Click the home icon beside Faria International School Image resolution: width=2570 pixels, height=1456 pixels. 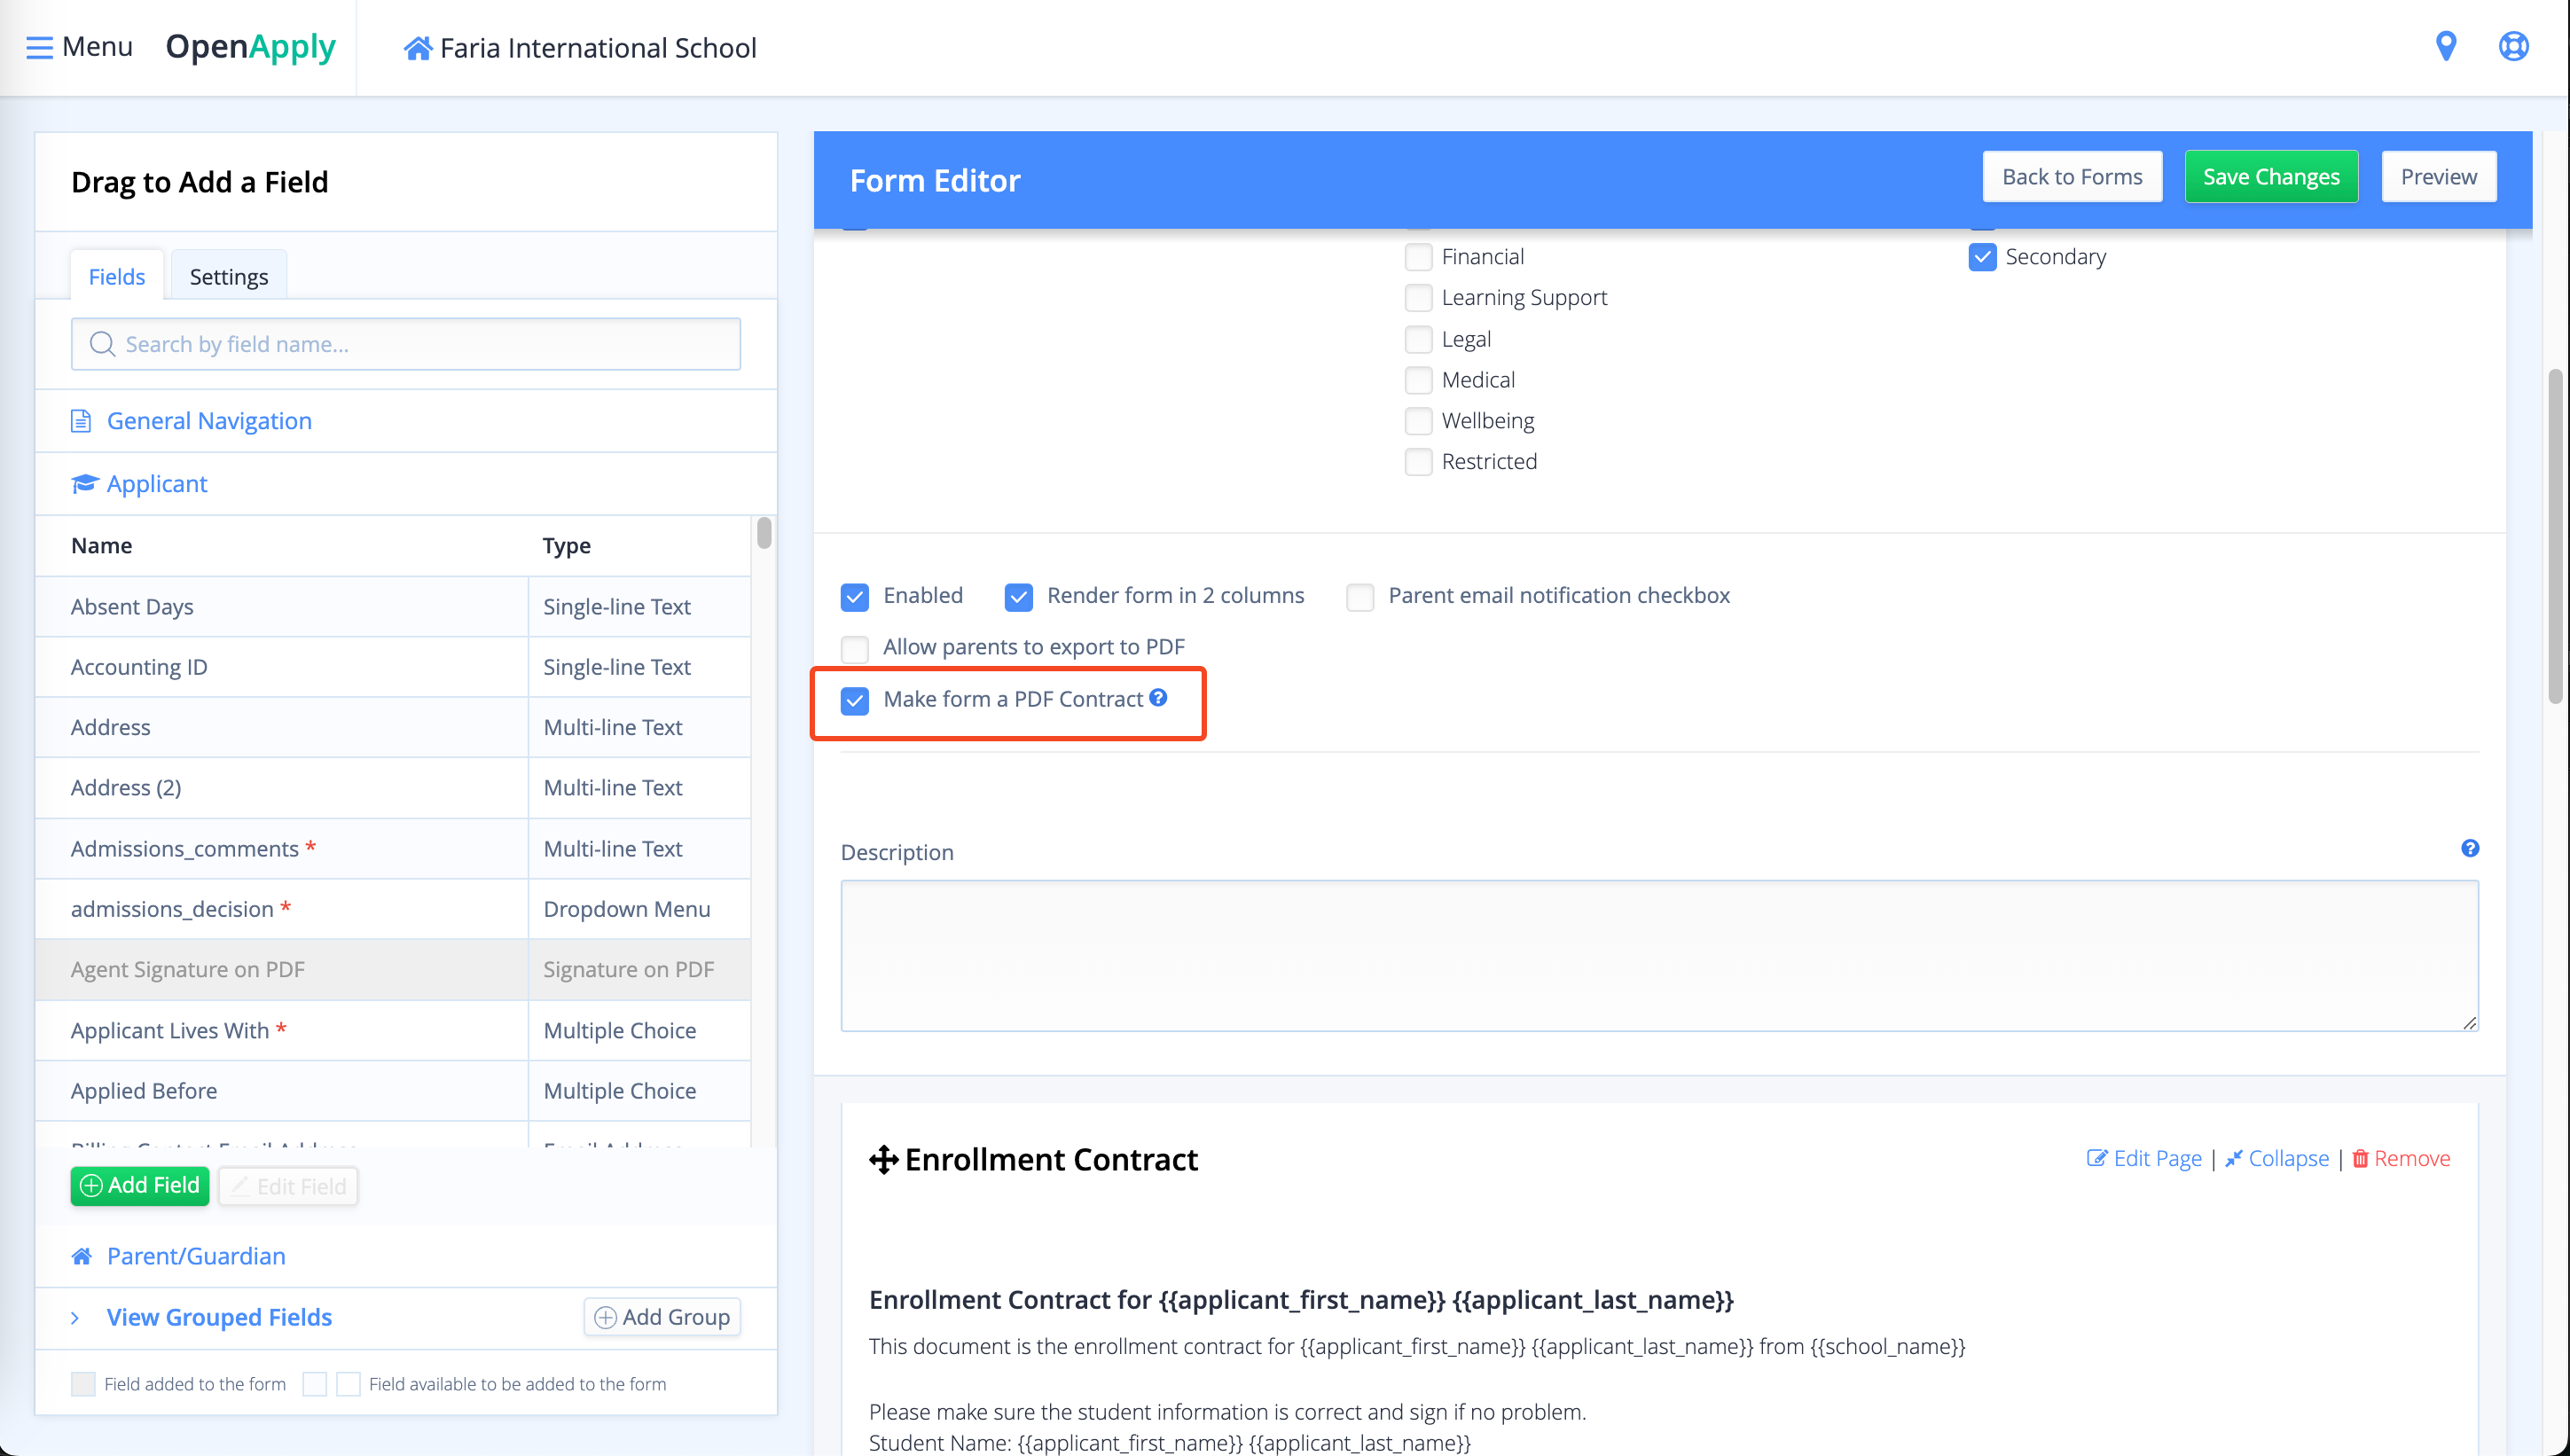click(417, 48)
